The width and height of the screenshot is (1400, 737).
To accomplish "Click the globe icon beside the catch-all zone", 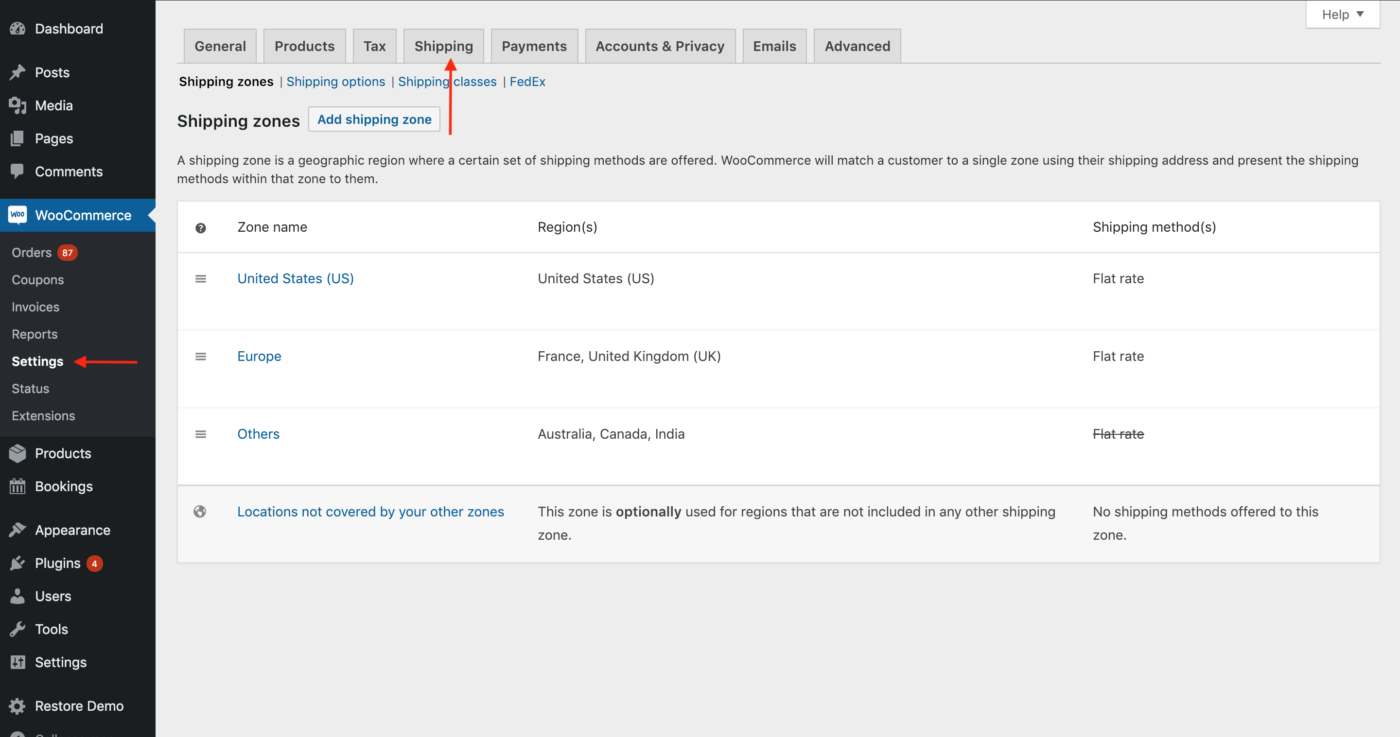I will pyautogui.click(x=200, y=510).
